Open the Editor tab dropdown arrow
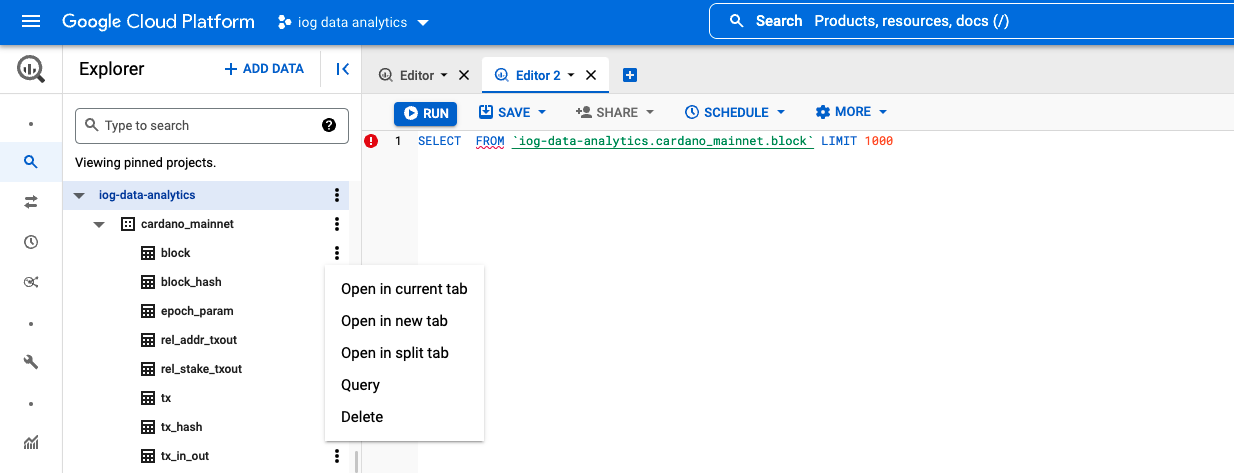1234x473 pixels. 444,75
